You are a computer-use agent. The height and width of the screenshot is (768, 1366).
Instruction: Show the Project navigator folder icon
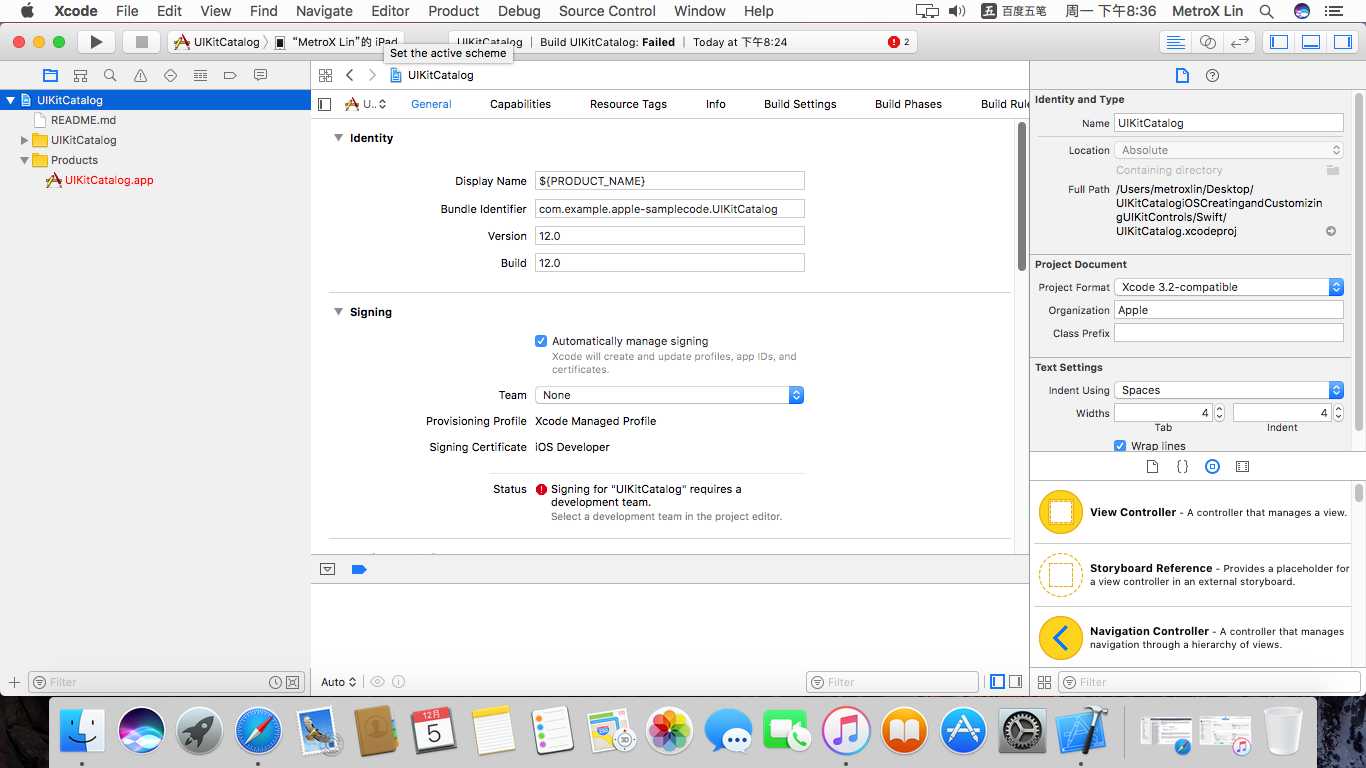51,75
